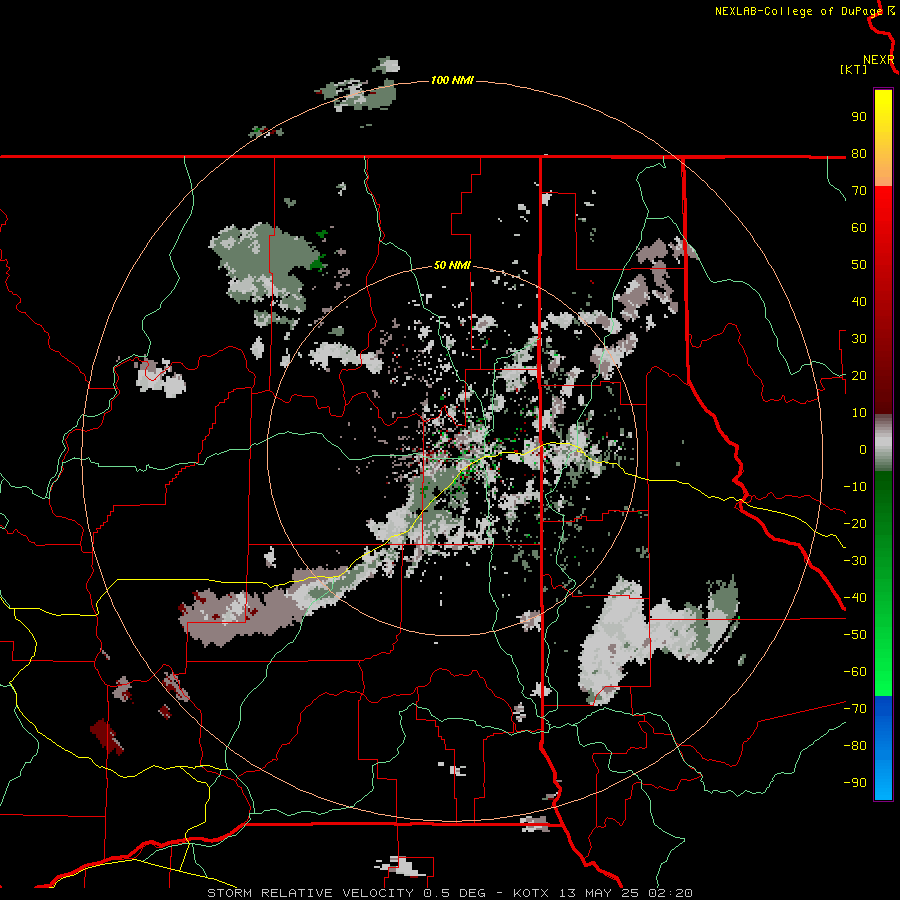The height and width of the screenshot is (900, 900).
Task: Click the -20 value on the velocity scale
Action: [855, 524]
